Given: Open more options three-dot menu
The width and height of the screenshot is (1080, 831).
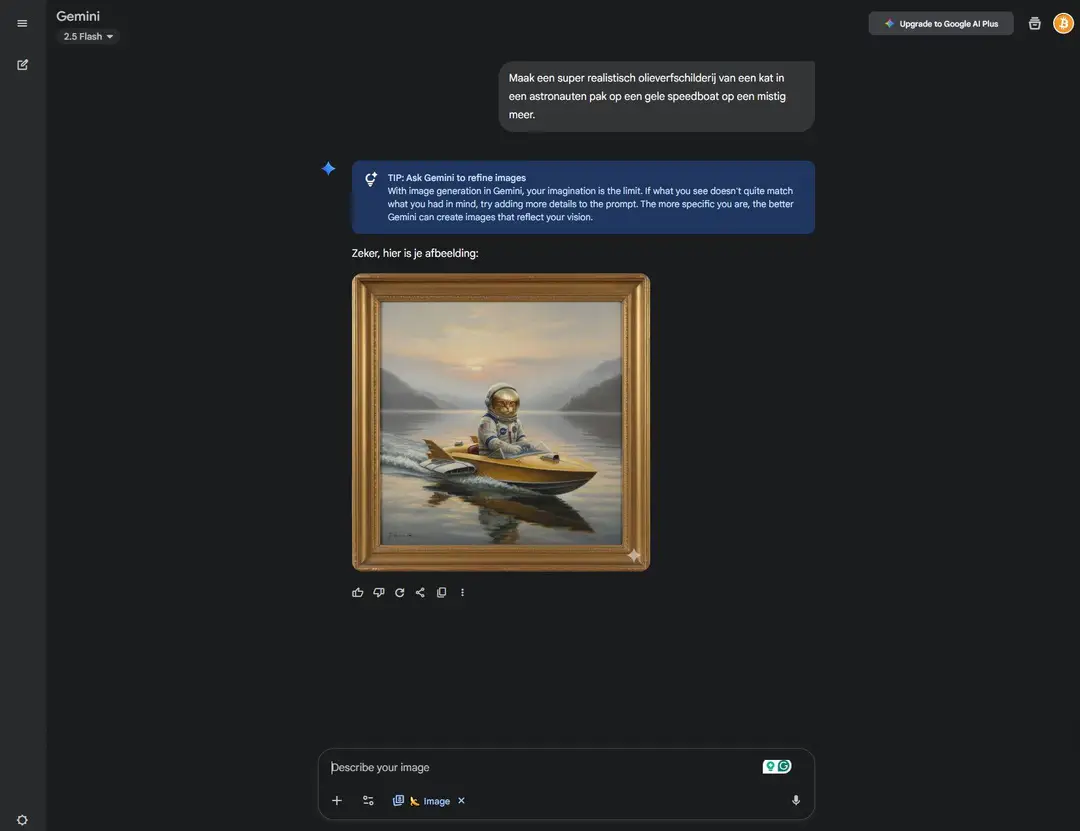Looking at the screenshot, I should (x=462, y=593).
